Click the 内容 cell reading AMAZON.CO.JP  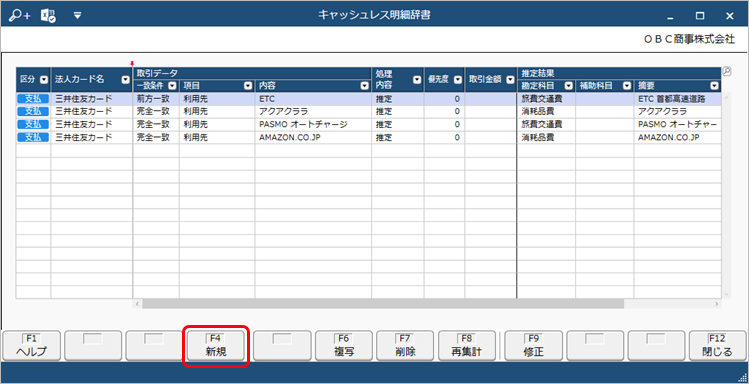[x=313, y=138]
